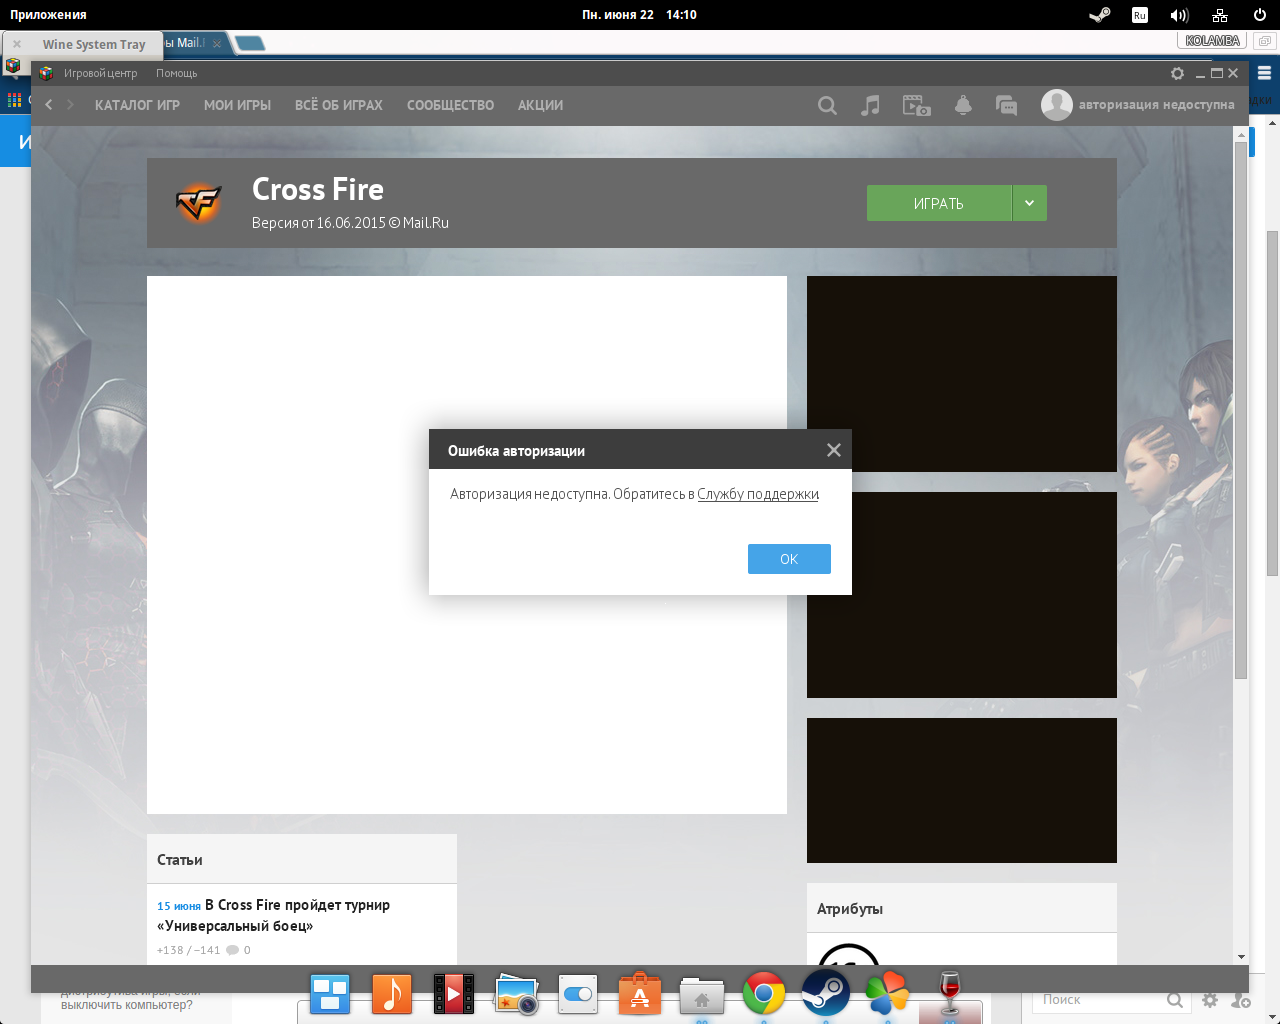Viewport: 1280px width, 1024px height.
Task: Open the power menu icon
Action: [x=1260, y=15]
